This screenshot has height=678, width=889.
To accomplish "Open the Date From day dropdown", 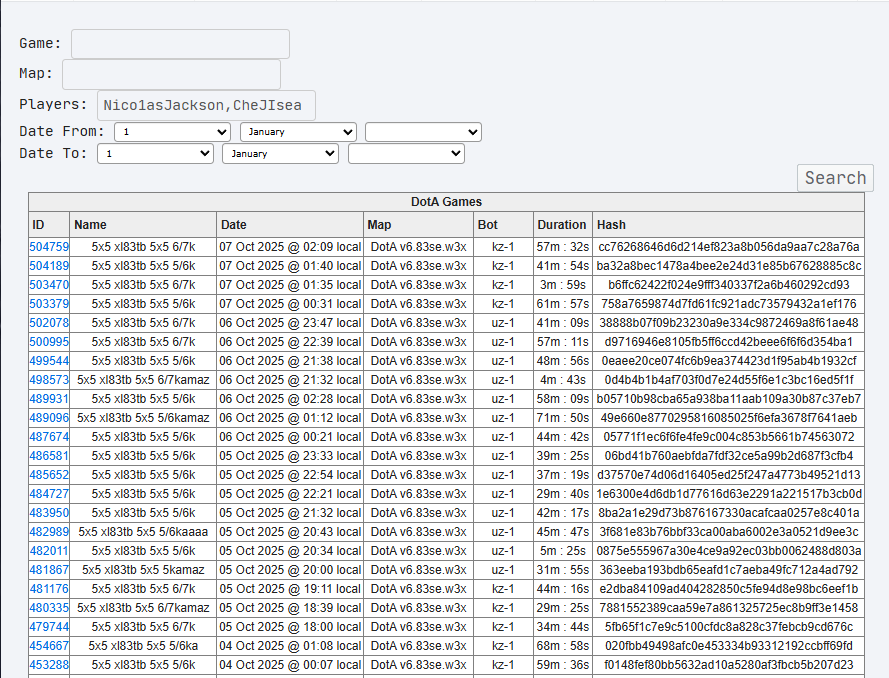I will 172,132.
